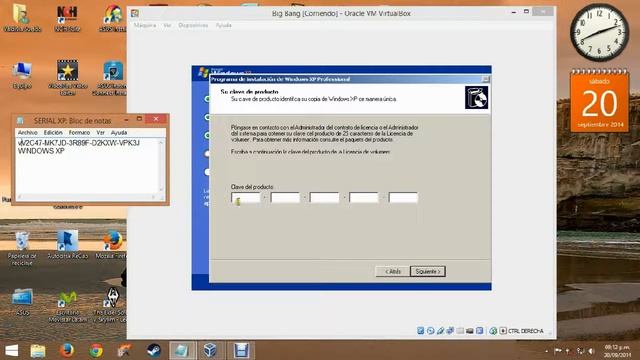Click the Notepad horizontal scrollbar
The image size is (640, 360).
tap(87, 197)
